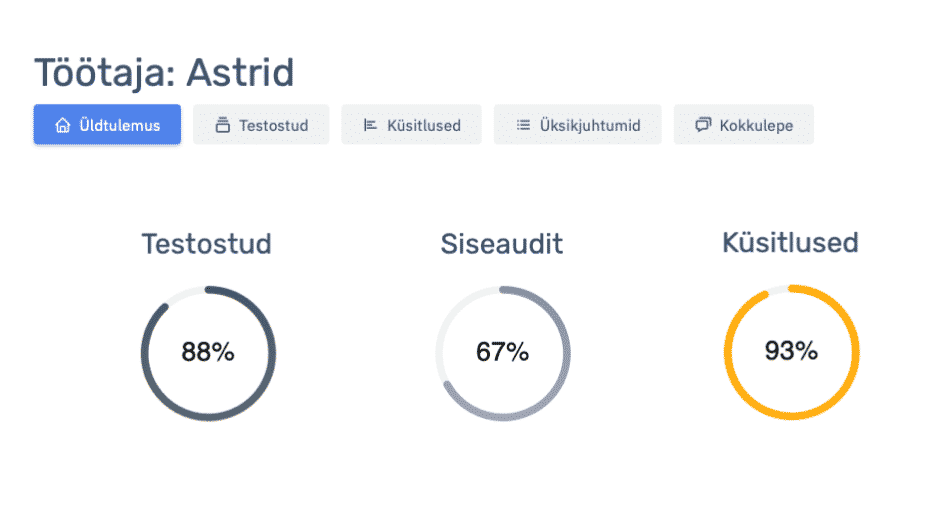Click the list icon beside Üksikjuhtumid
943x506 pixels.
point(522,126)
